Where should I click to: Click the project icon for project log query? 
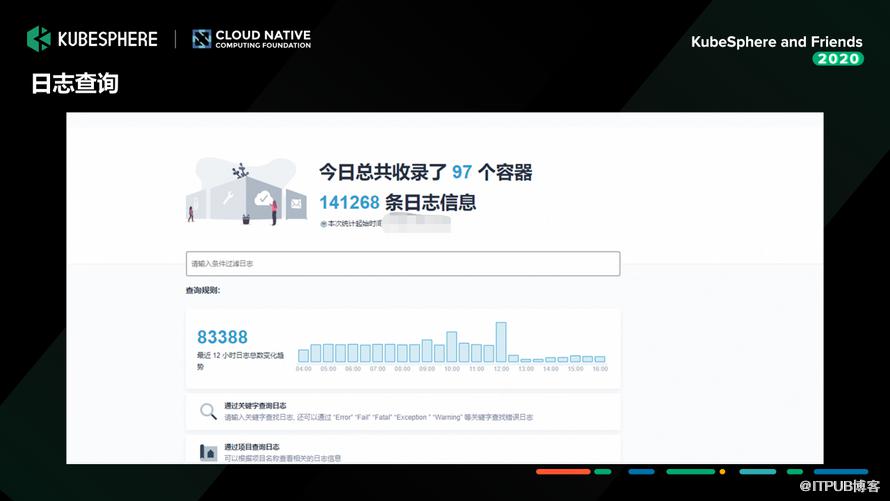pyautogui.click(x=208, y=452)
